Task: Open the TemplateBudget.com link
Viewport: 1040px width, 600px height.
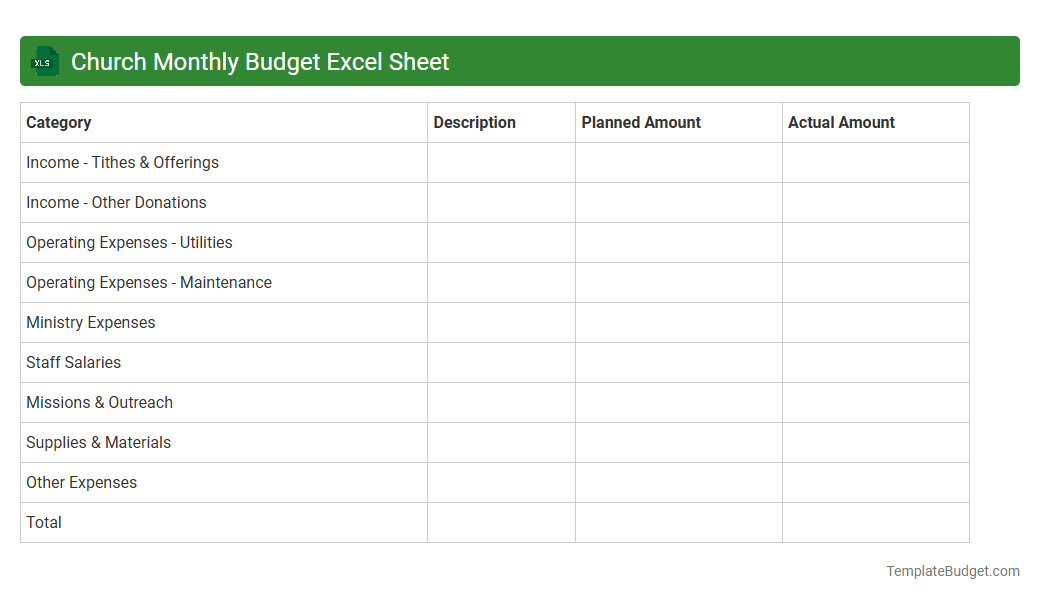Action: pyautogui.click(x=952, y=571)
